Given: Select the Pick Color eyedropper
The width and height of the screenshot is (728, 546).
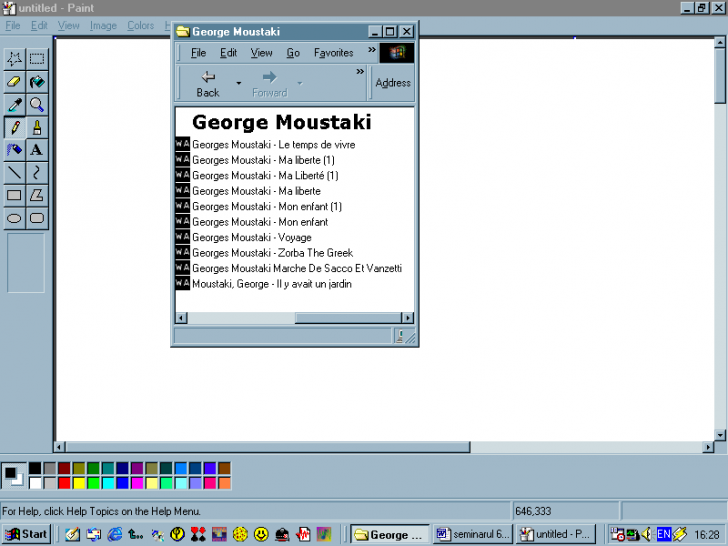Looking at the screenshot, I should coord(14,104).
